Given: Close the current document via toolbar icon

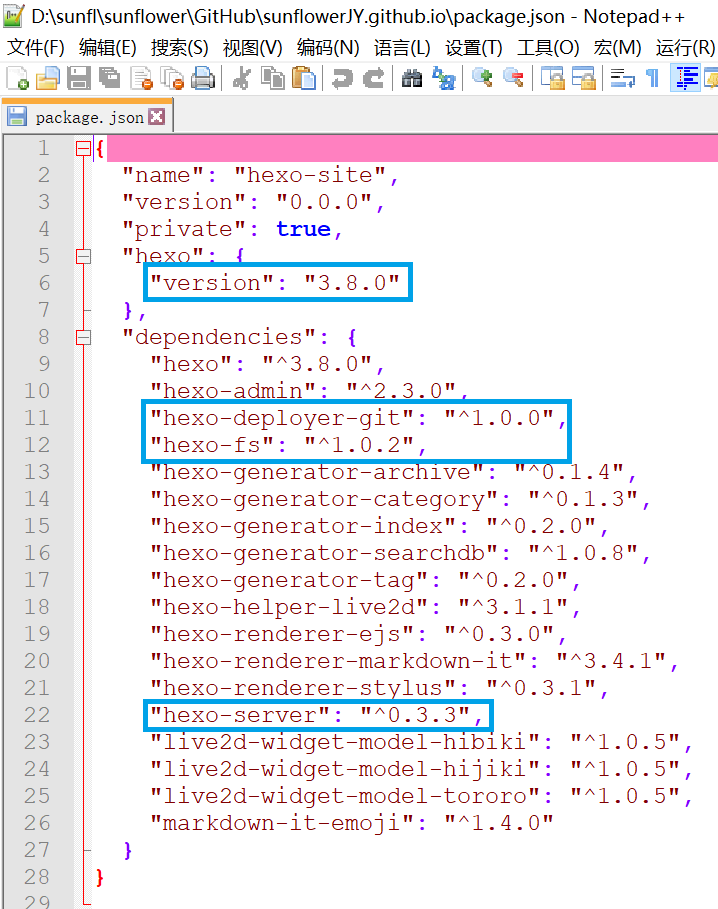Looking at the screenshot, I should point(141,78).
